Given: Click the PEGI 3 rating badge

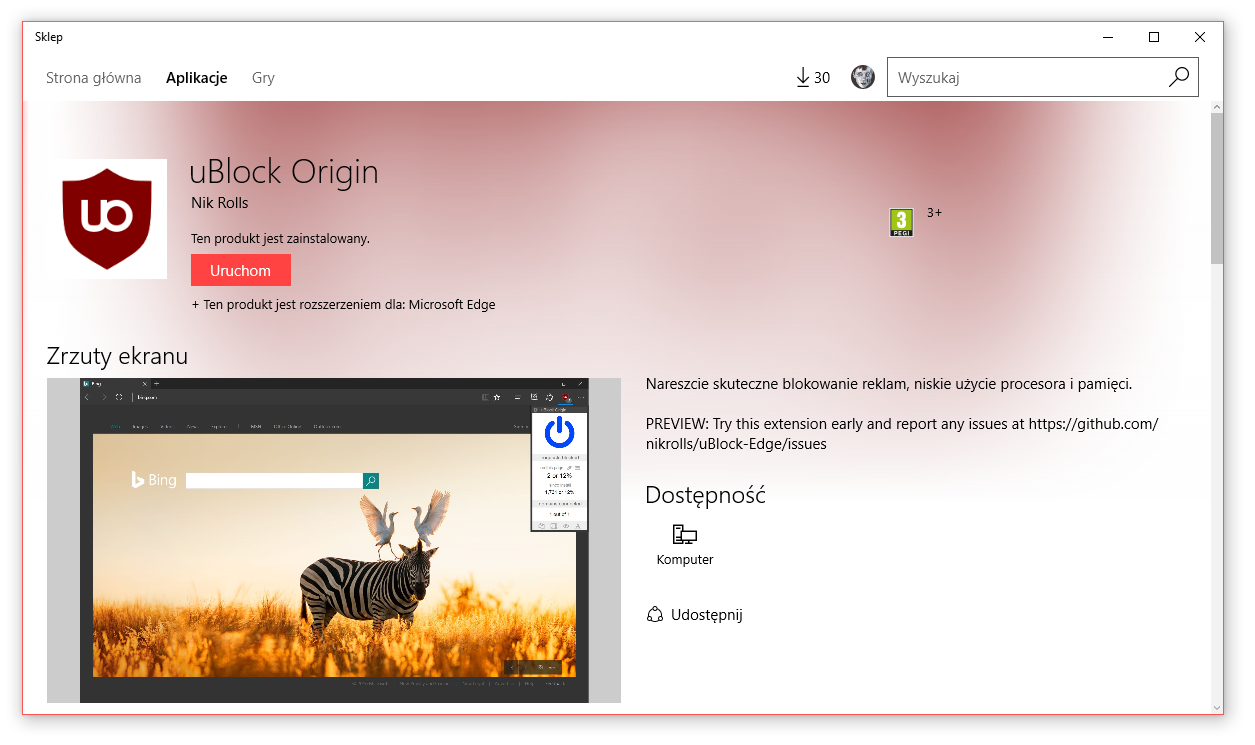Looking at the screenshot, I should click(901, 222).
